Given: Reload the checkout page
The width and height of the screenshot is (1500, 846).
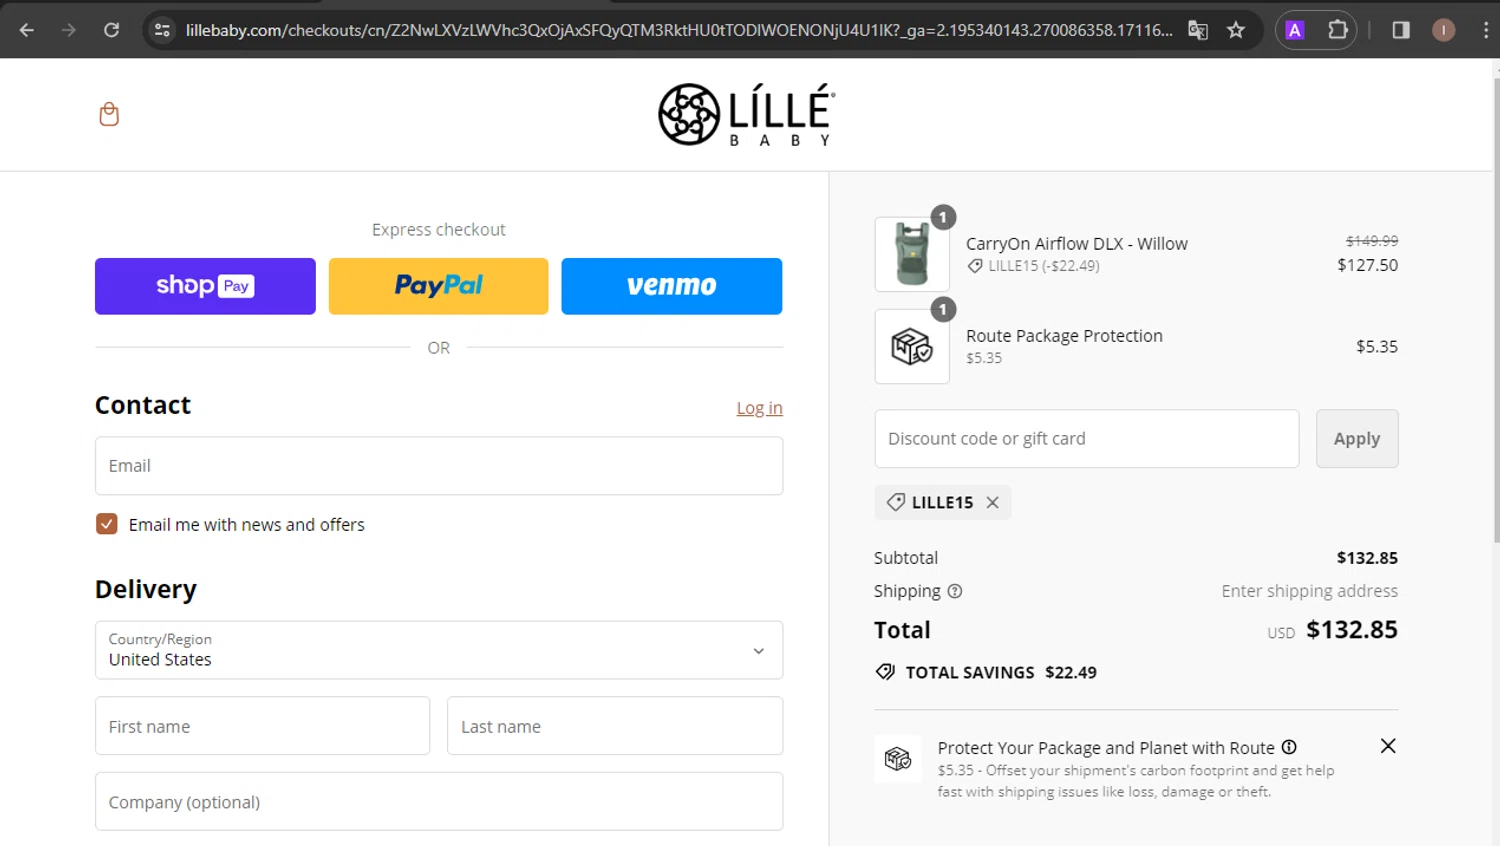Looking at the screenshot, I should [x=111, y=30].
